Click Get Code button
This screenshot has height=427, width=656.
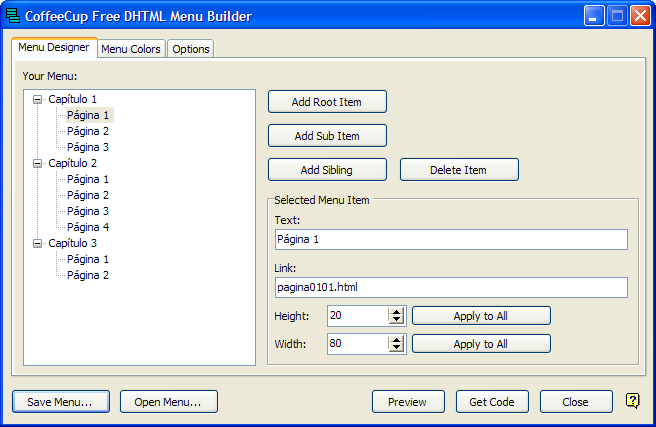492,402
